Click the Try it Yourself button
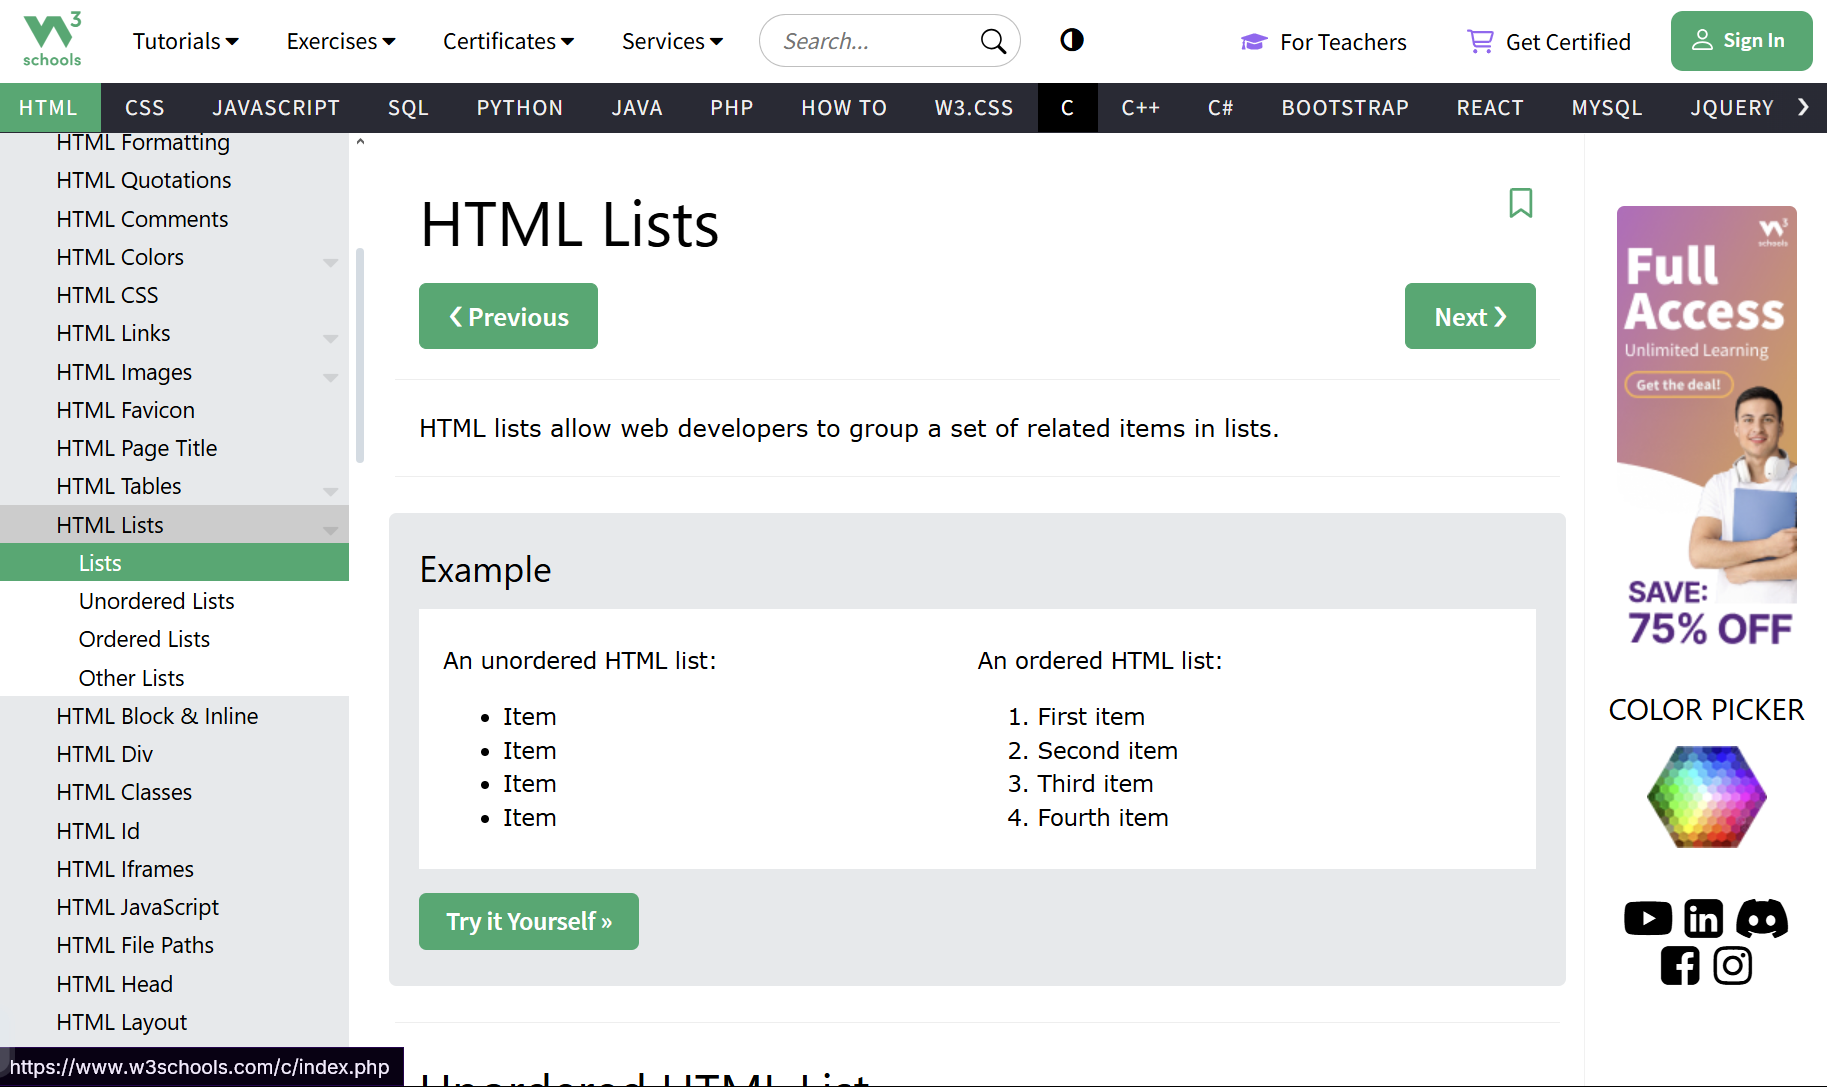 pos(528,921)
